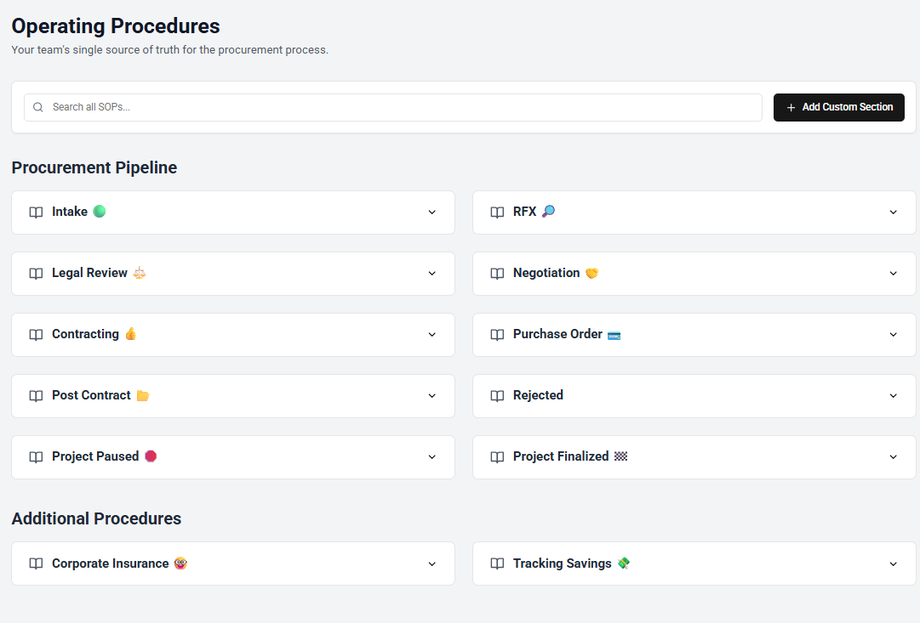
Task: Open the Post Contract chevron
Action: 432,396
